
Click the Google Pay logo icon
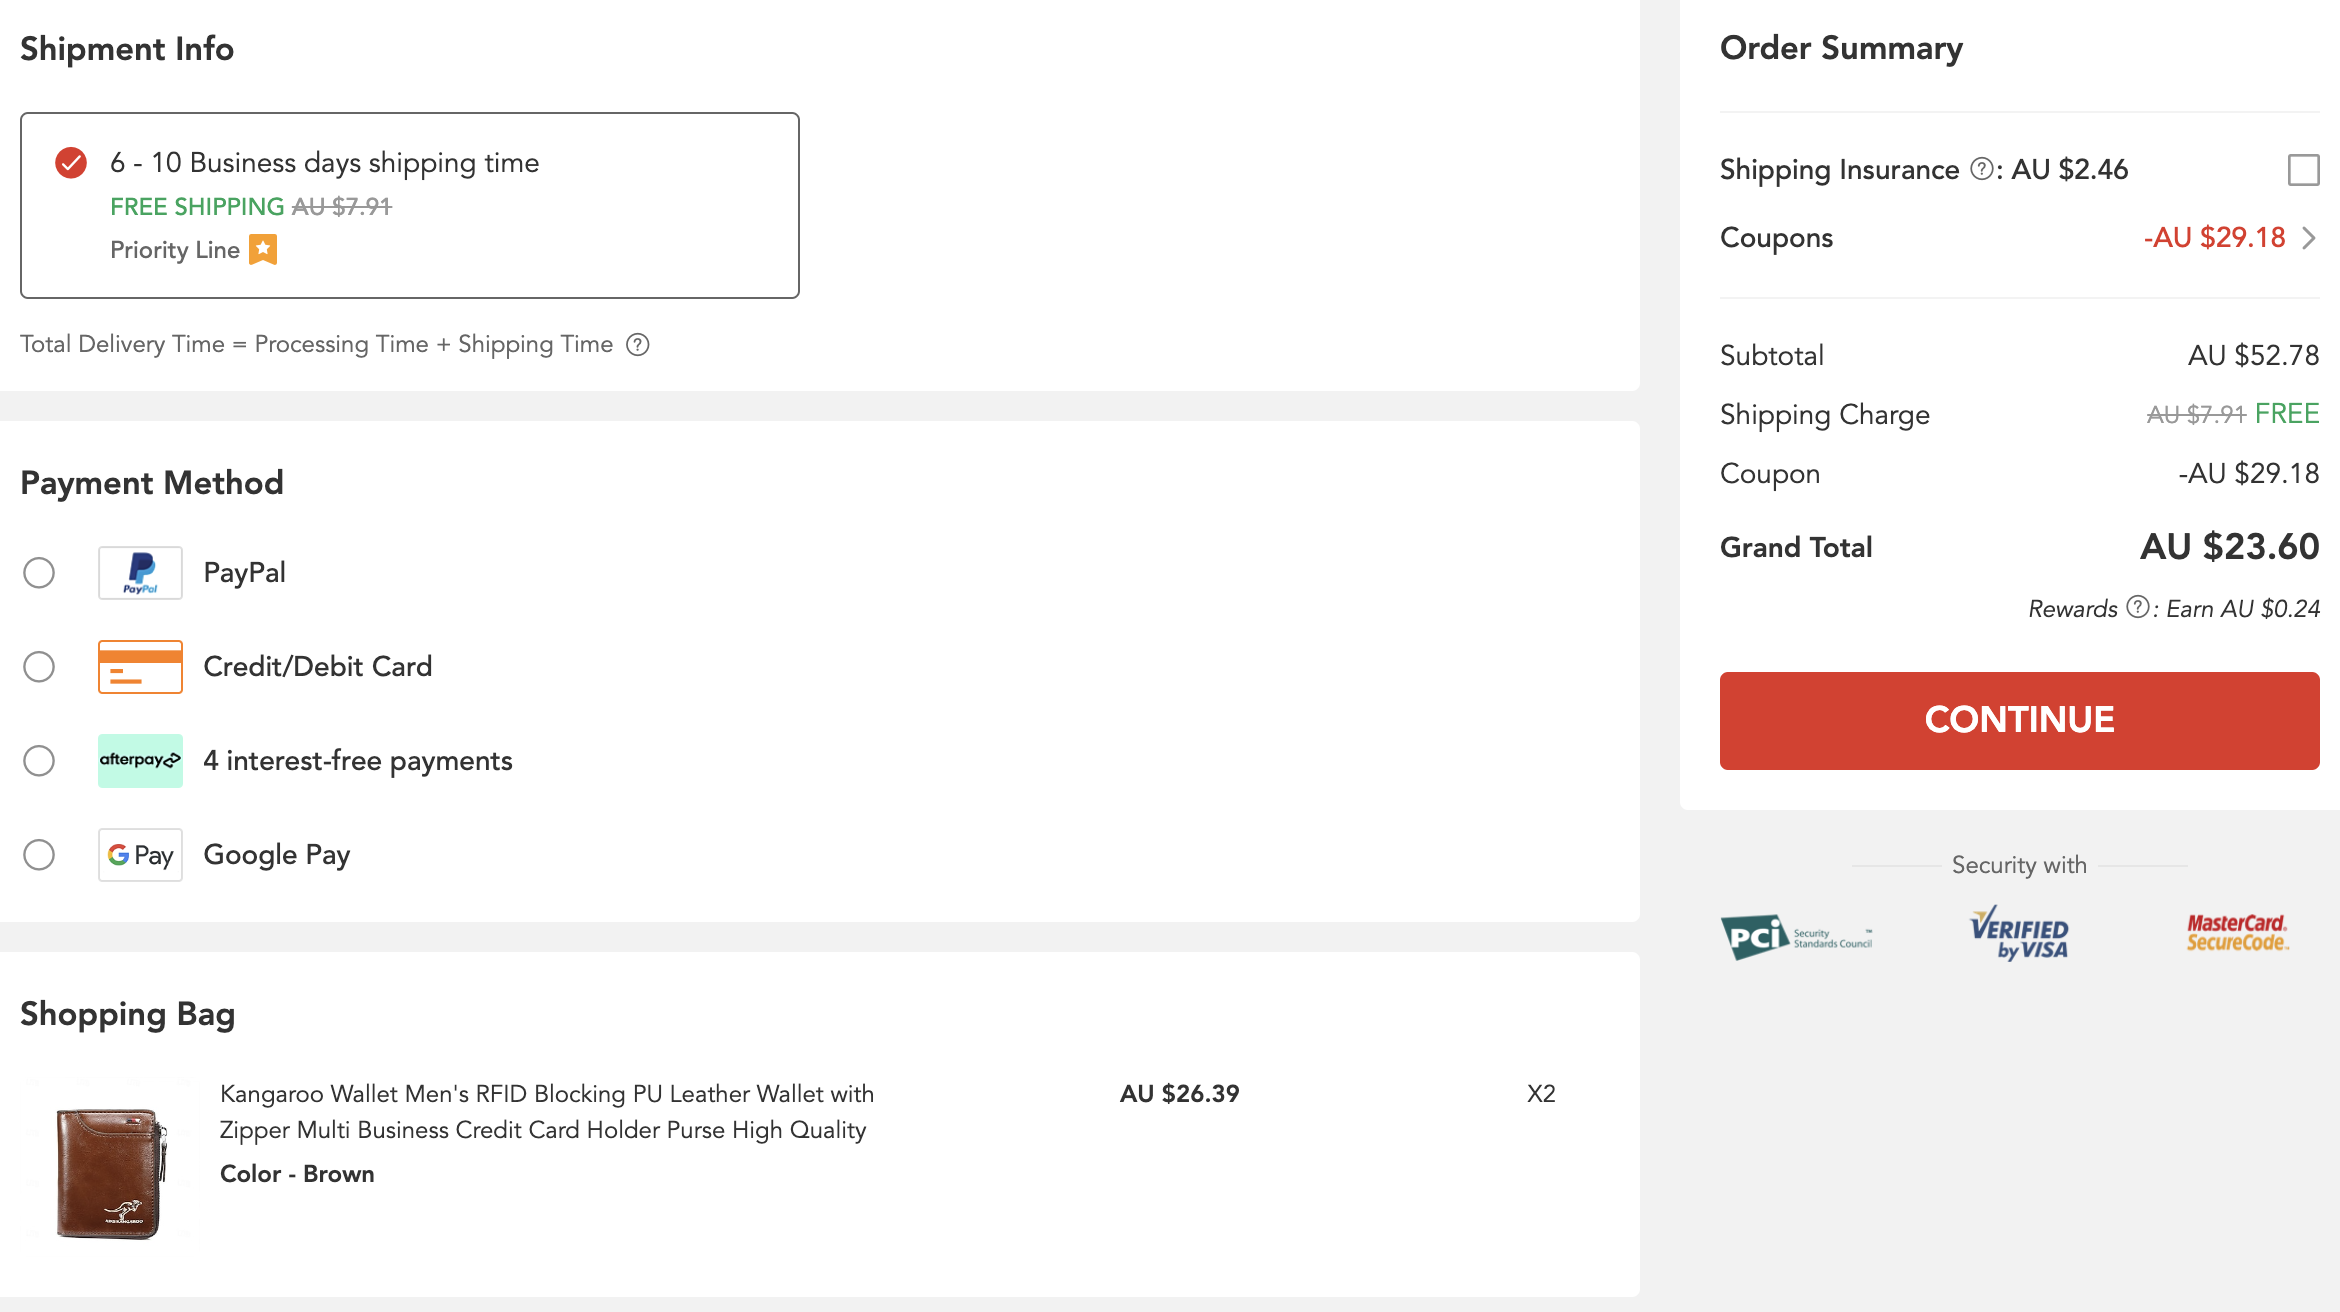140,855
